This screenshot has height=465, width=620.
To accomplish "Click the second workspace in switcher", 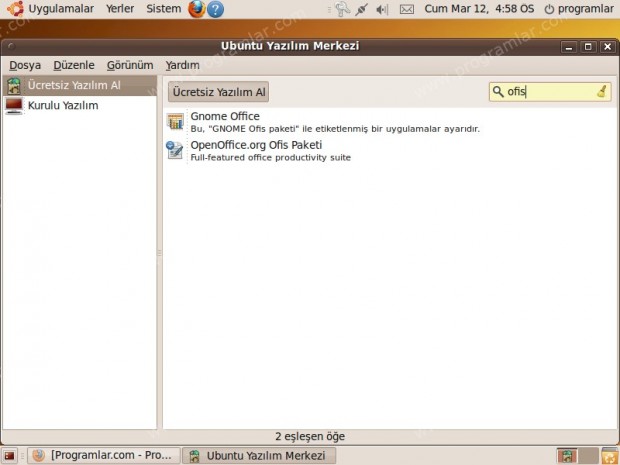I will 588,456.
